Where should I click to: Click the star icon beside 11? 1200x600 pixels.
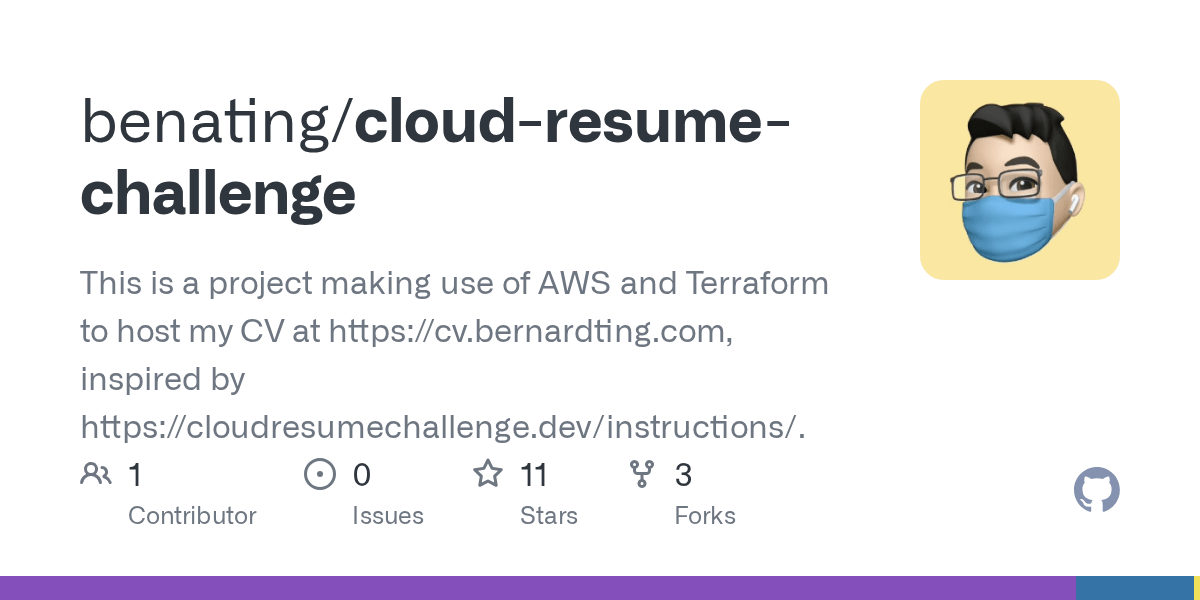(x=488, y=473)
